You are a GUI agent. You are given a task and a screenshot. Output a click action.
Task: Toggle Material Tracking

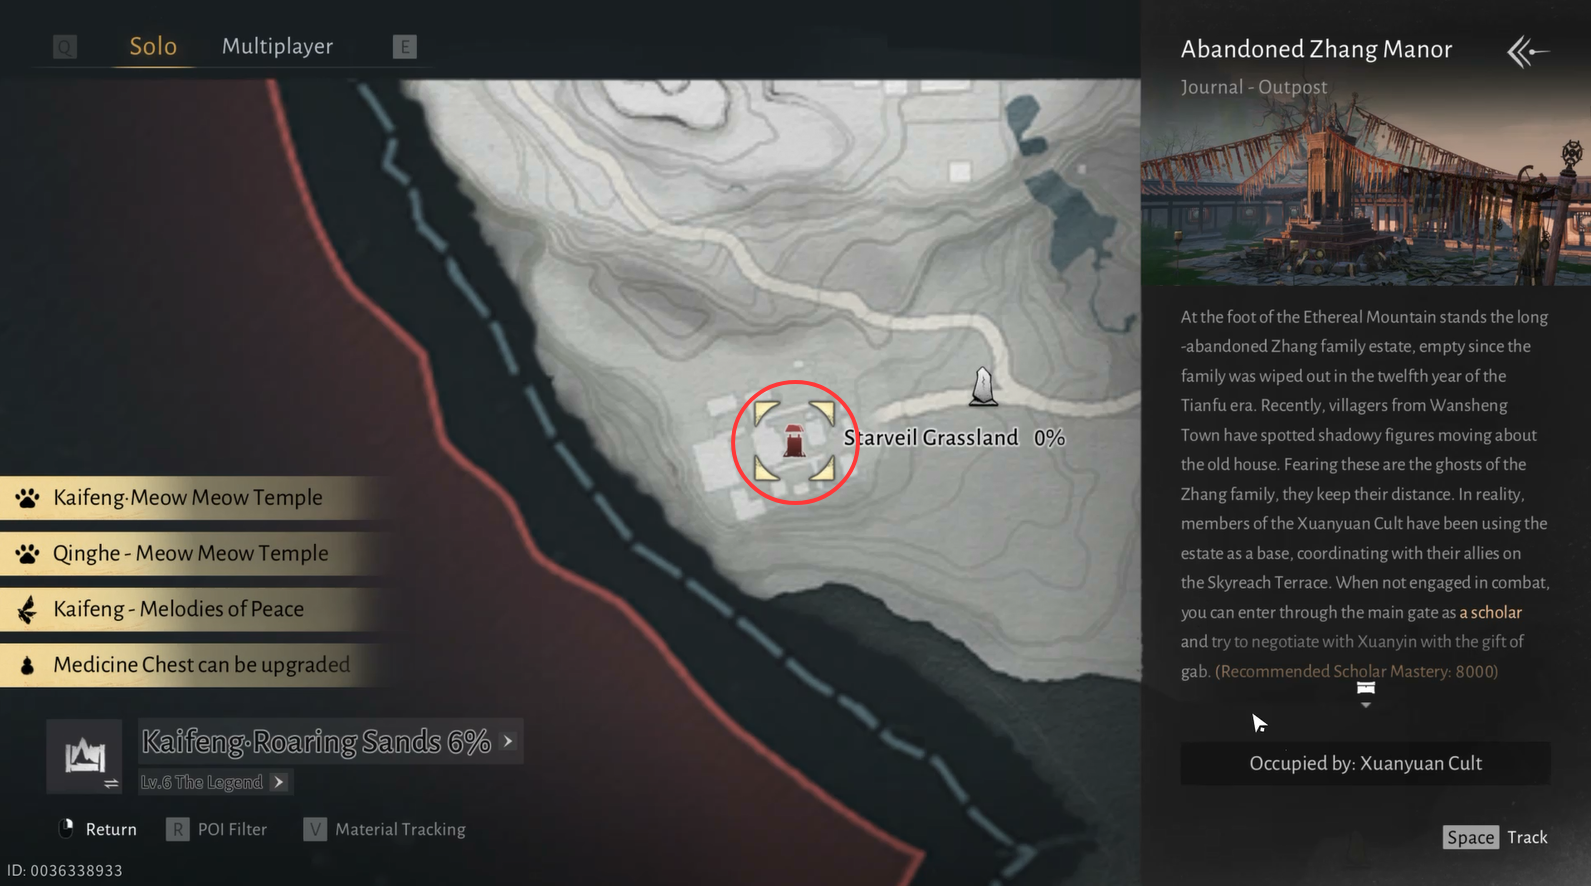[x=385, y=829]
